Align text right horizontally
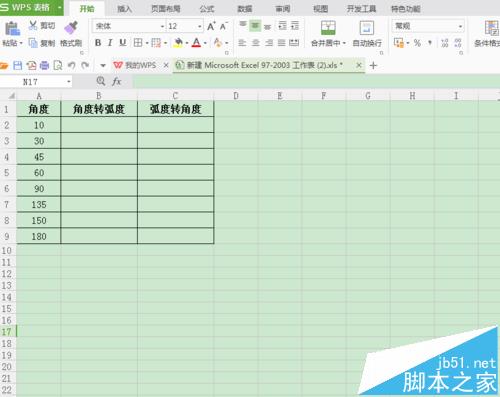The width and height of the screenshot is (500, 397). (269, 43)
